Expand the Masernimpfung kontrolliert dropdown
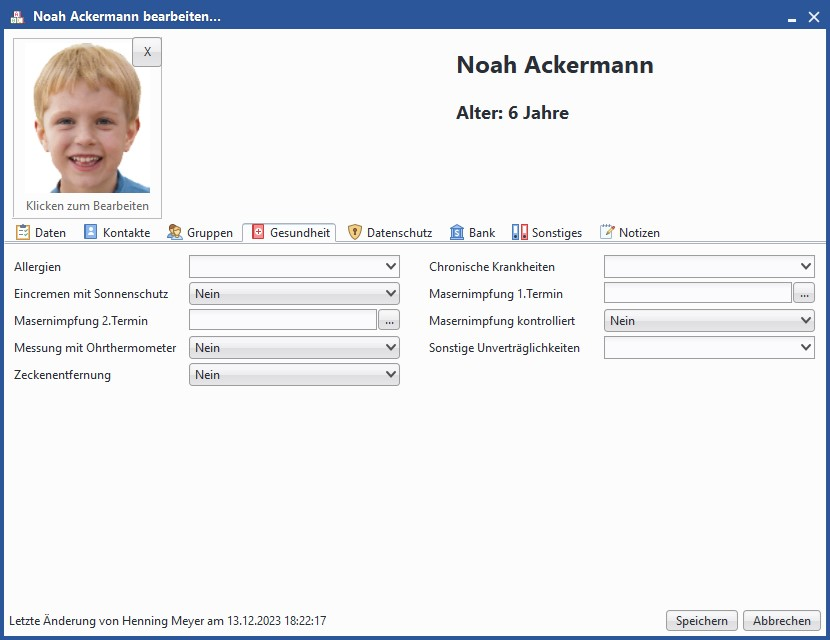Screen dimensions: 830x640 (709, 320)
